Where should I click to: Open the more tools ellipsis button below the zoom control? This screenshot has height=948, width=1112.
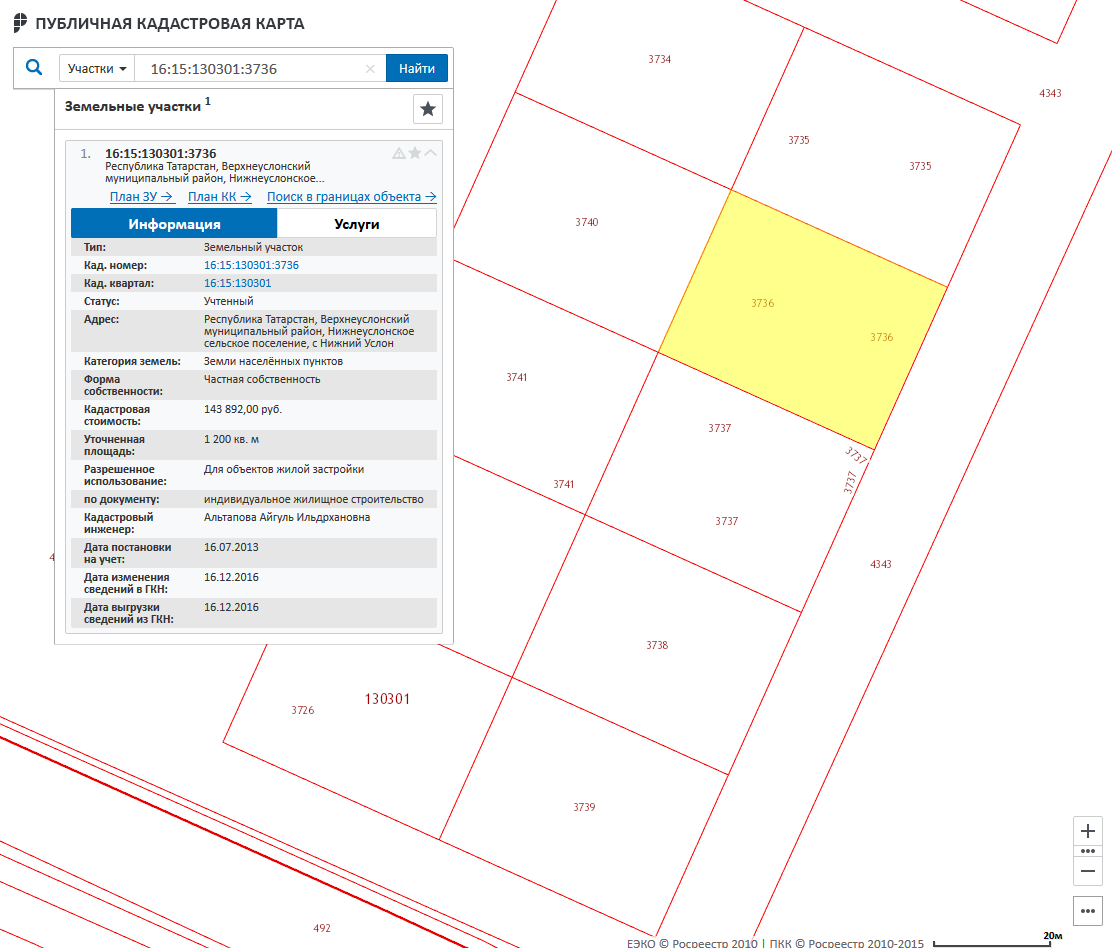point(1088,911)
